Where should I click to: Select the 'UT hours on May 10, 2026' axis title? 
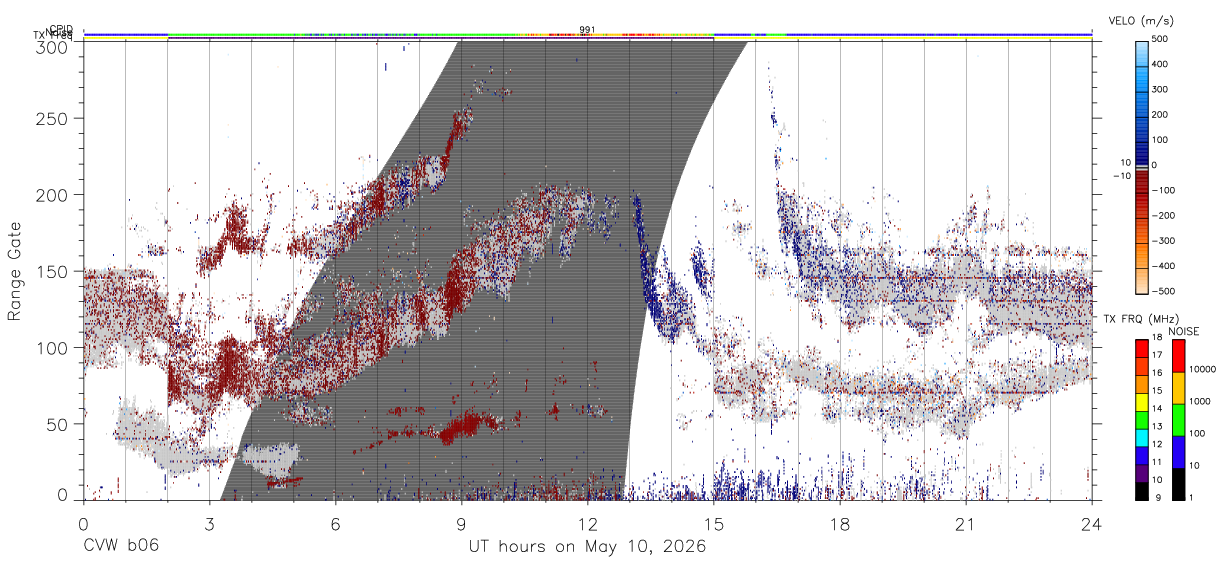click(x=587, y=547)
